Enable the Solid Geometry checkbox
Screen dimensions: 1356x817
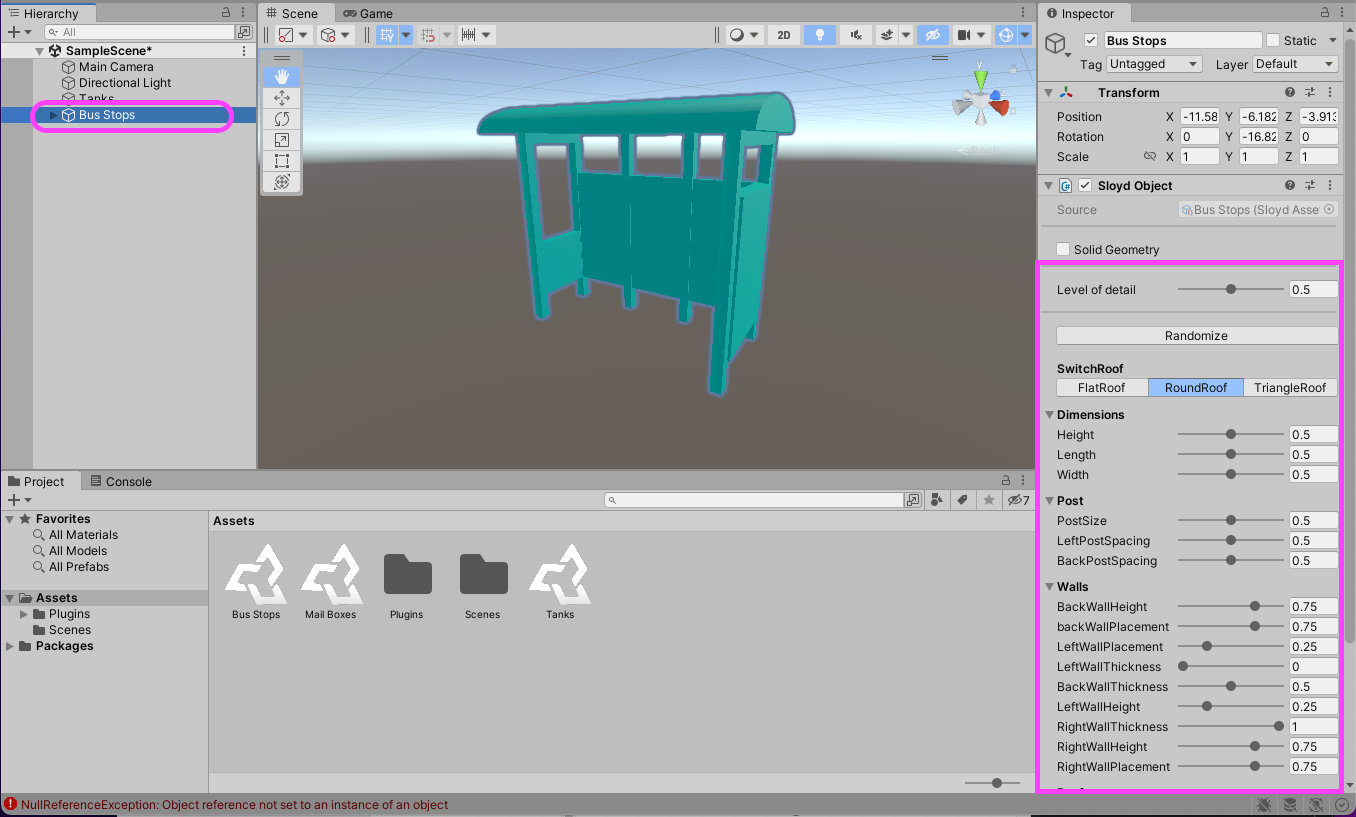coord(1065,249)
